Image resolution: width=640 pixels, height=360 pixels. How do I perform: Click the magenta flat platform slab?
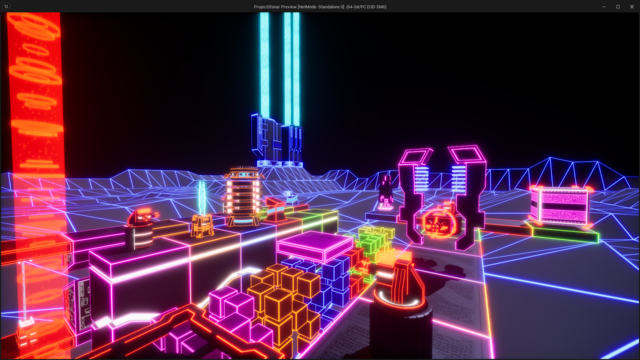[314, 246]
